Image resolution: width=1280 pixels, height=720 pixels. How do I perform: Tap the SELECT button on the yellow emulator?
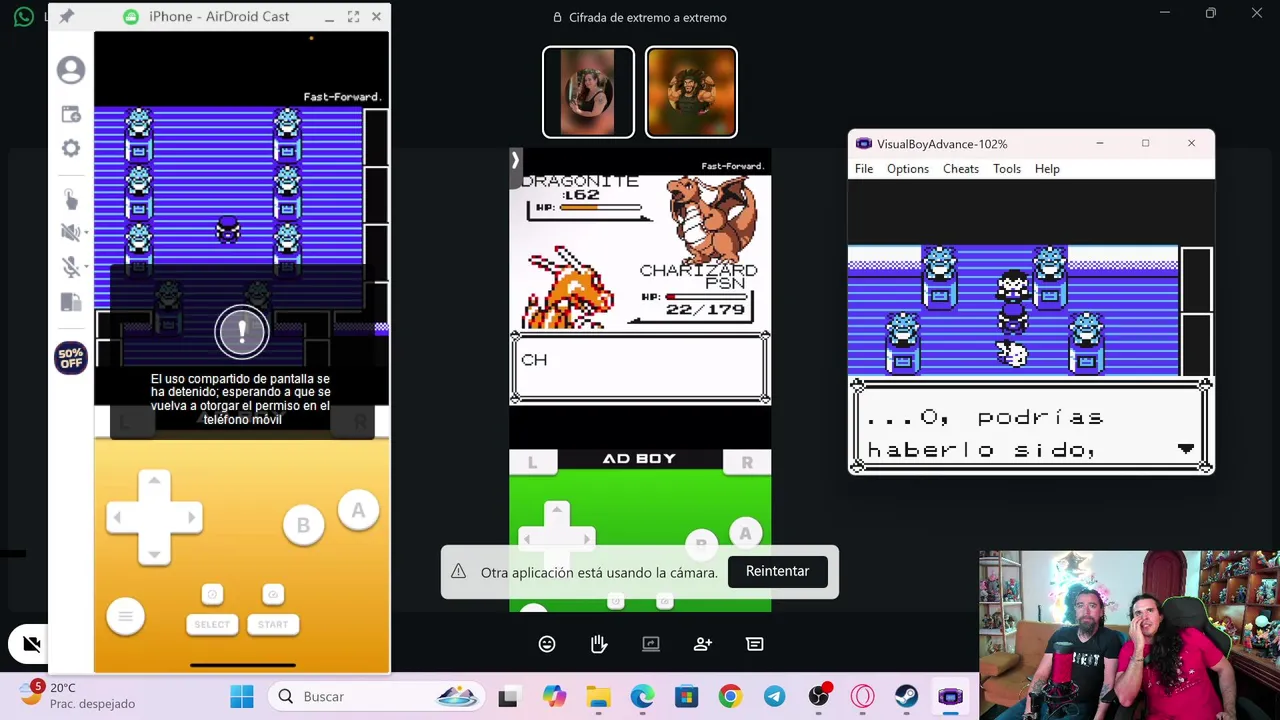[x=212, y=624]
